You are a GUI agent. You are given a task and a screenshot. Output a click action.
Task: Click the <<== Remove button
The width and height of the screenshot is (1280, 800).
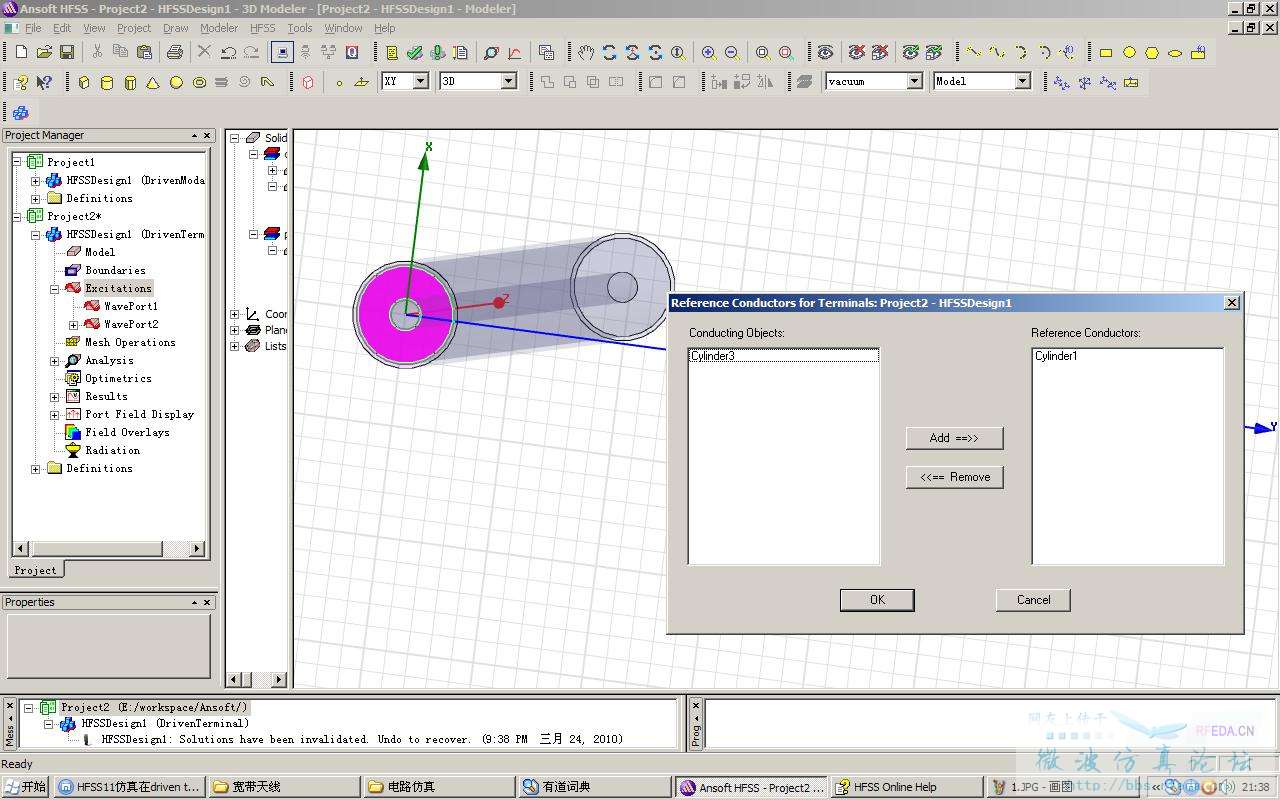(954, 477)
